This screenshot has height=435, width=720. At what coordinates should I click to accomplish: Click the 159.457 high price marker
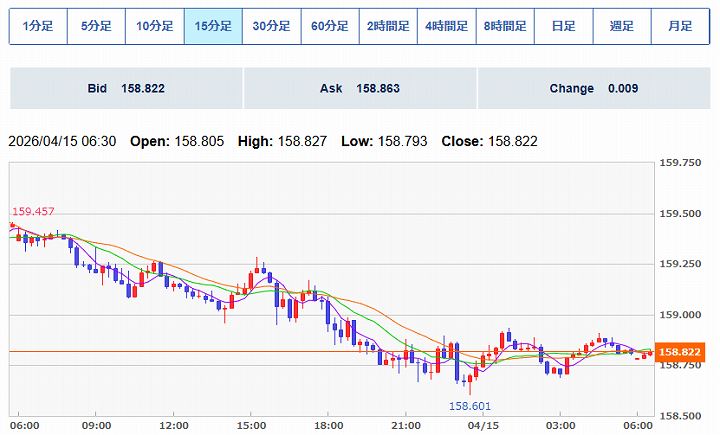click(32, 211)
